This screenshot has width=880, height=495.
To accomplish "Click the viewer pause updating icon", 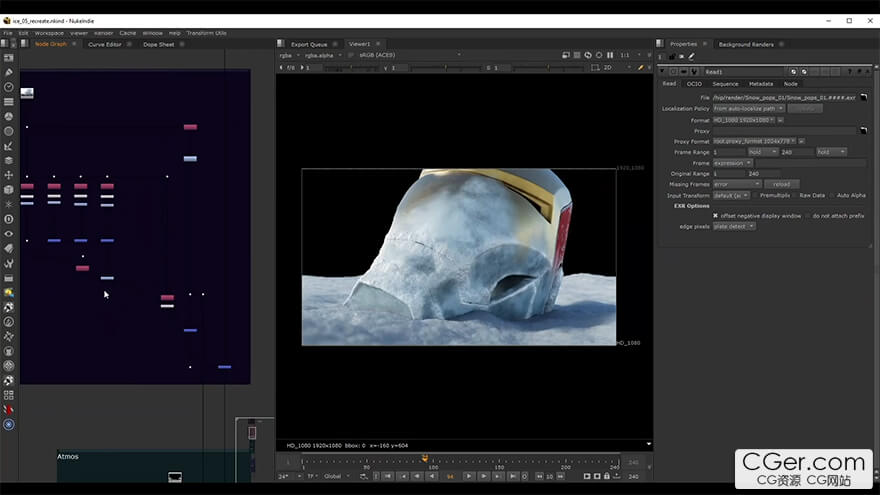I will [x=610, y=55].
